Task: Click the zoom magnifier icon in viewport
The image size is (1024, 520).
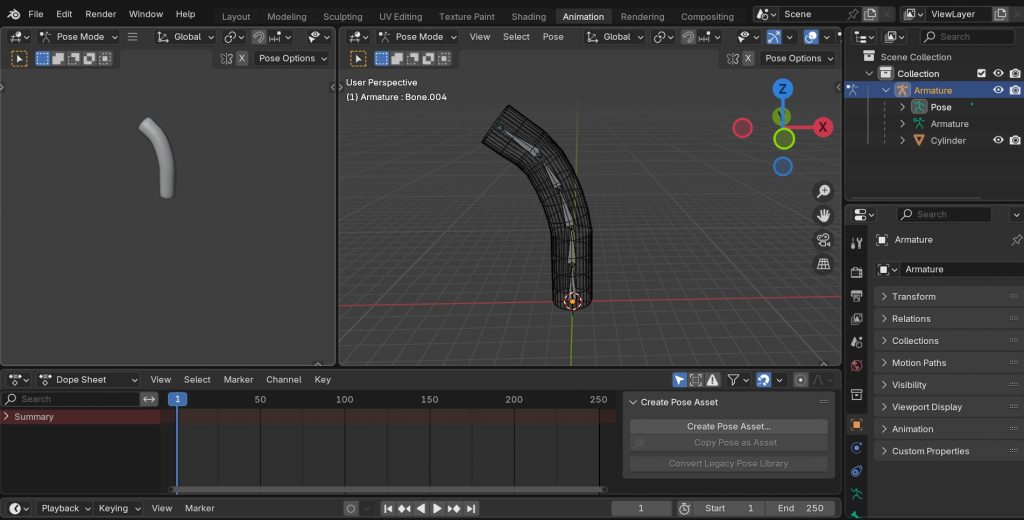Action: 824,191
